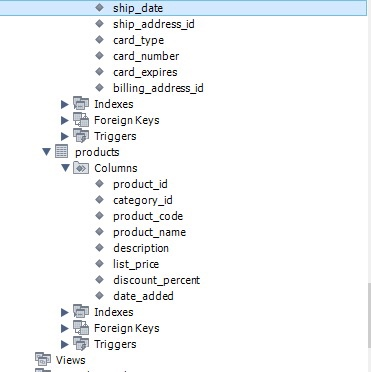This screenshot has height=372, width=371.
Task: Select the Views node
Action: [x=71, y=360]
